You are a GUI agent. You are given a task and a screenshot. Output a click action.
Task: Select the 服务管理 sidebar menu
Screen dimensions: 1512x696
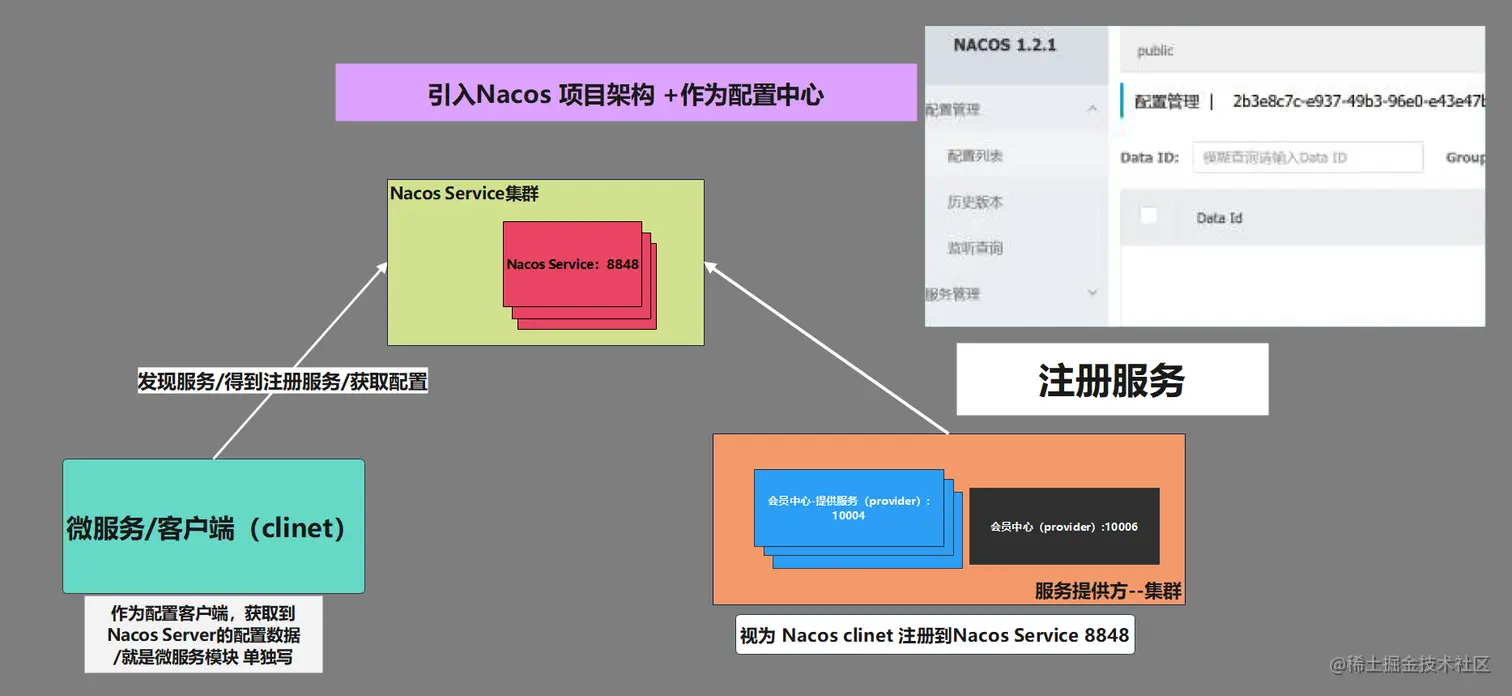pyautogui.click(x=953, y=294)
